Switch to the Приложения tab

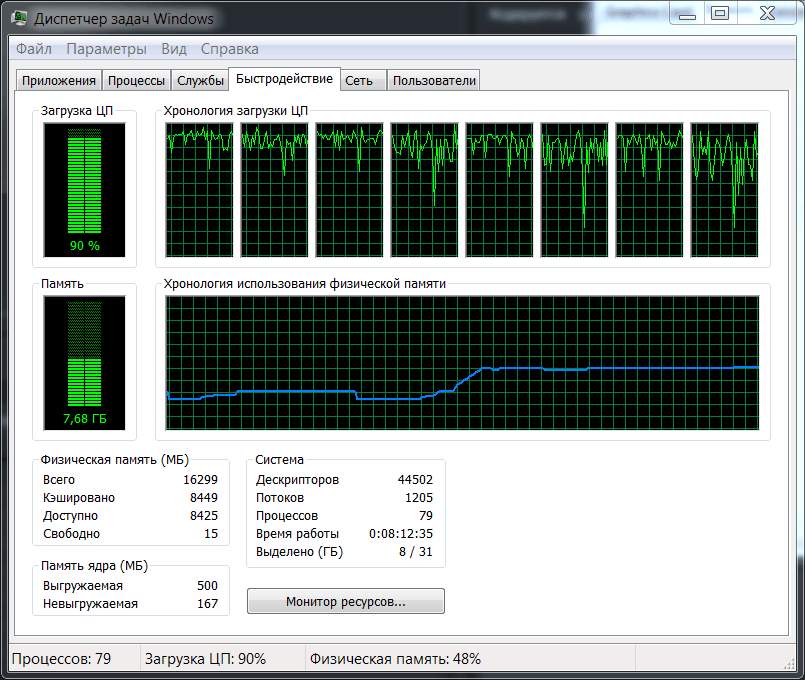pyautogui.click(x=59, y=81)
